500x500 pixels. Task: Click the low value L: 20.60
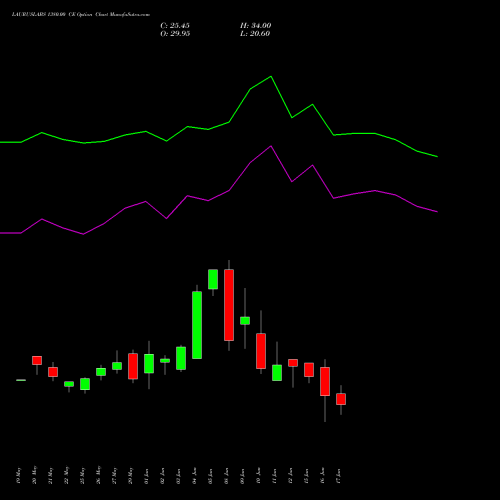255,34
